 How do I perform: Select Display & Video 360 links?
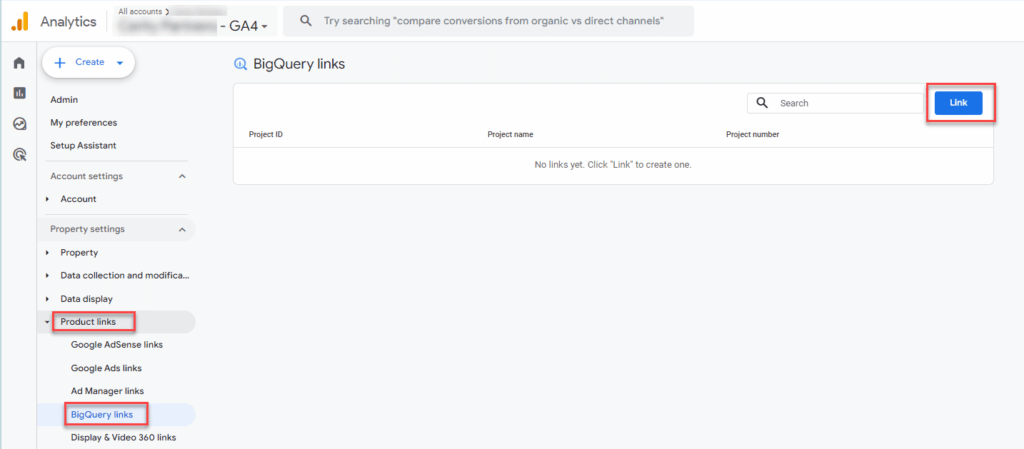click(123, 437)
